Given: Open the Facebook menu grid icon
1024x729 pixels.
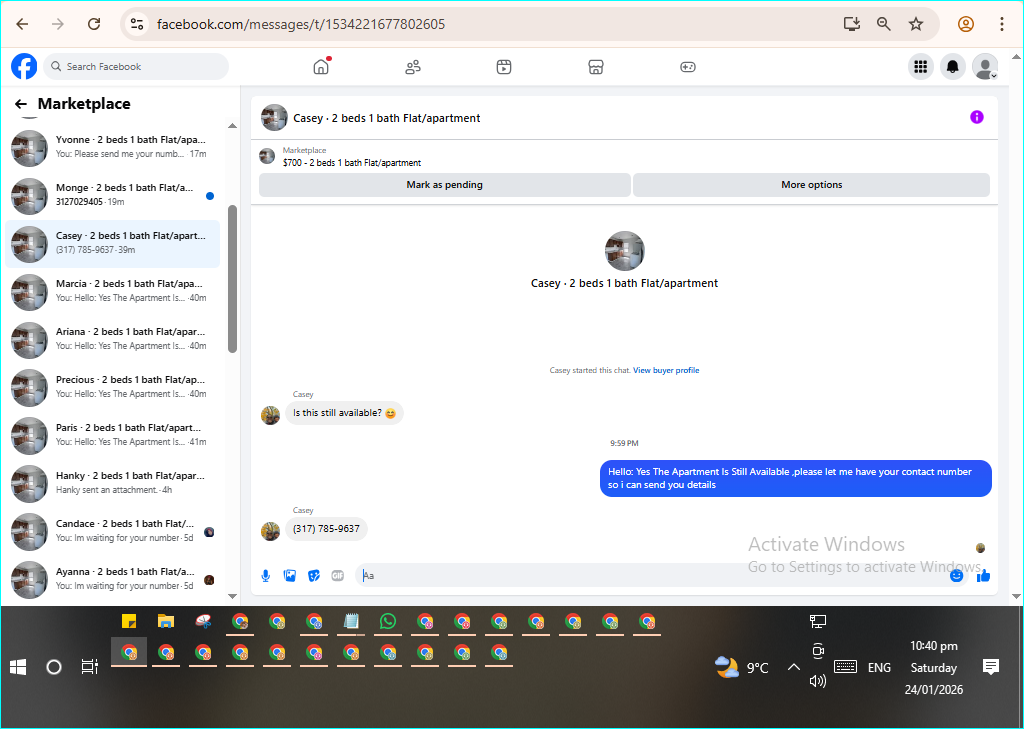Looking at the screenshot, I should [x=921, y=67].
